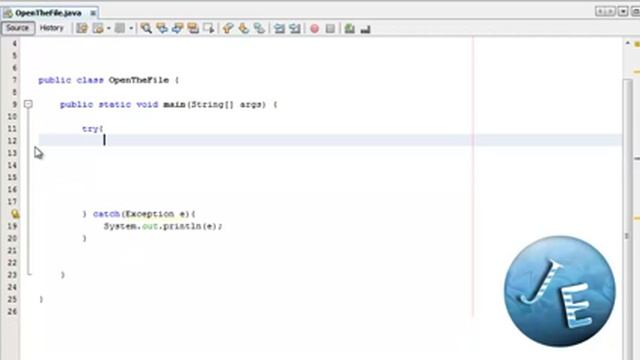Click text 'public class OpenTheFile'

click(103, 80)
